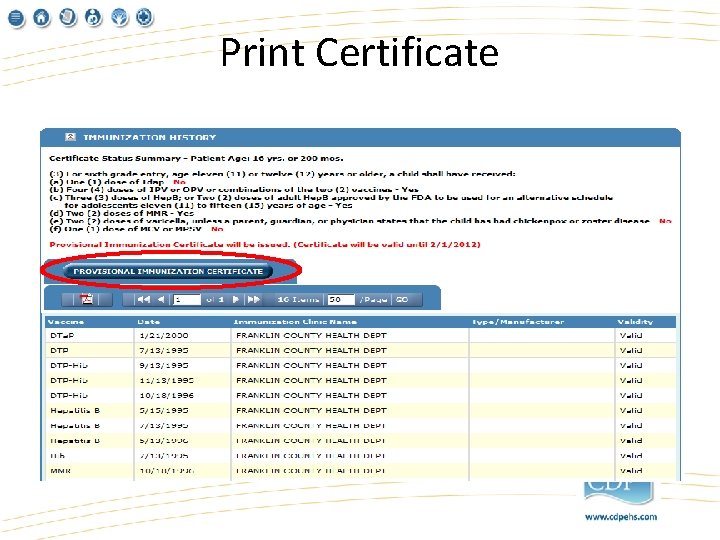Open the clipboard document circle icon
Image resolution: width=720 pixels, height=540 pixels.
(x=68, y=18)
